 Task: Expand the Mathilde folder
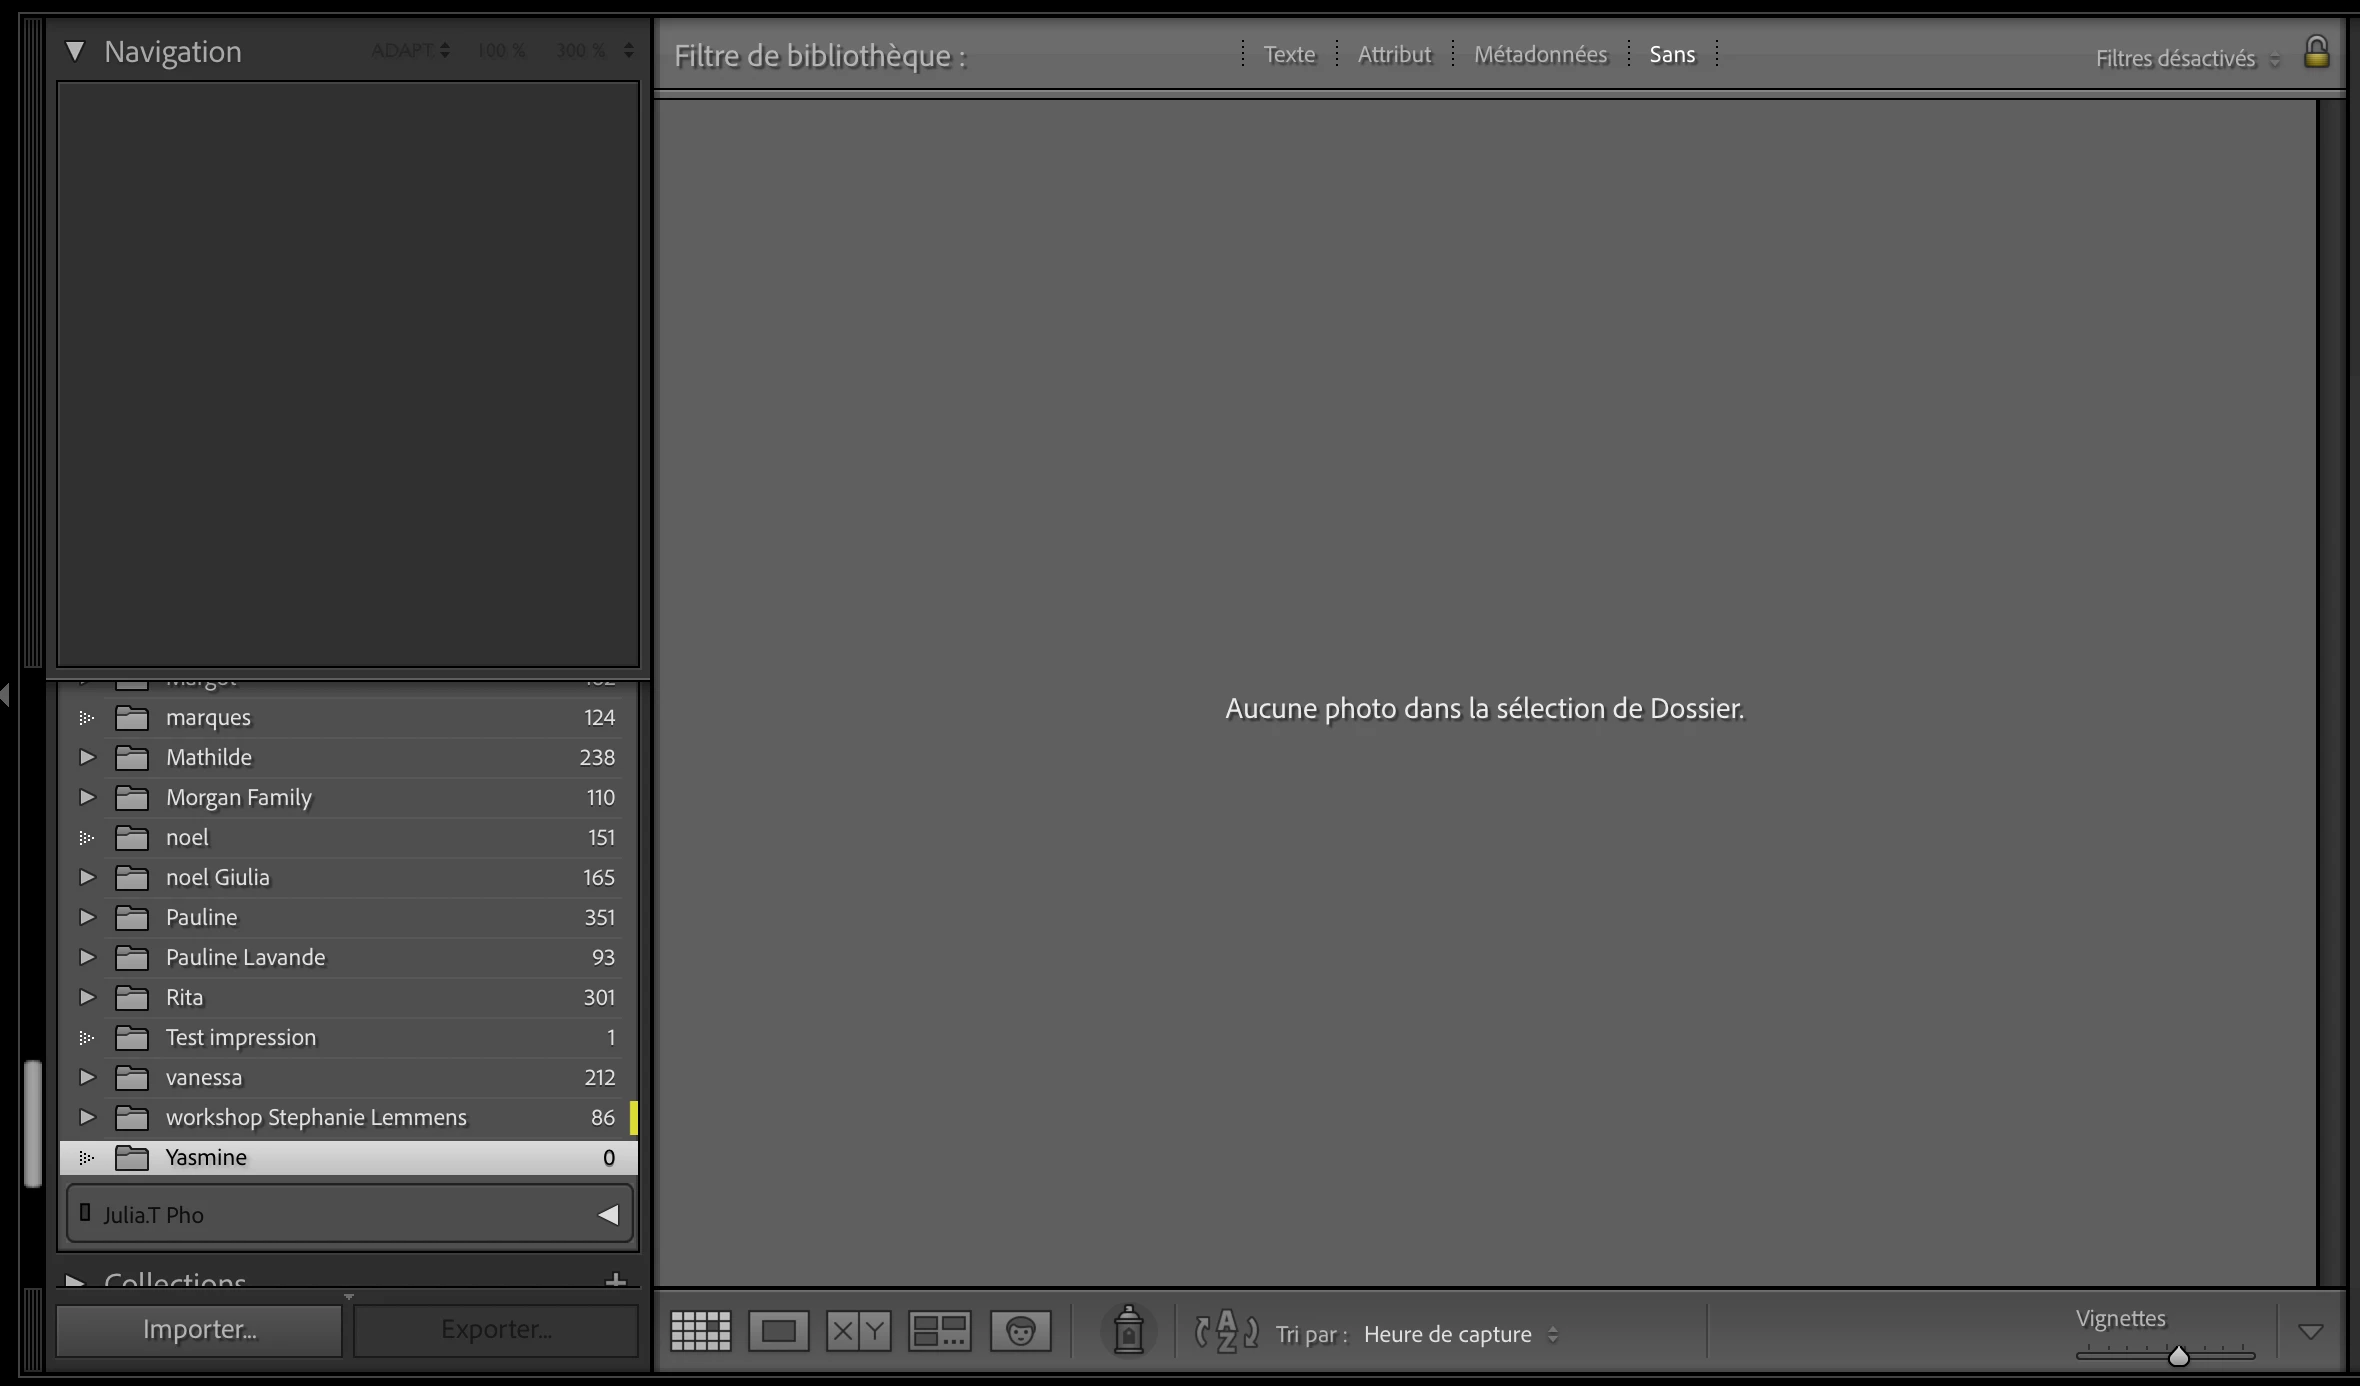(x=87, y=757)
